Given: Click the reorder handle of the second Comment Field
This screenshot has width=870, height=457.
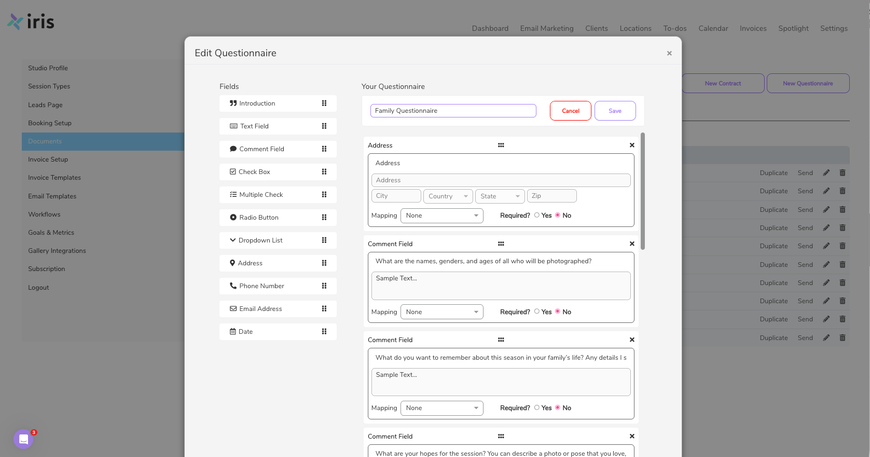Looking at the screenshot, I should 501,339.
